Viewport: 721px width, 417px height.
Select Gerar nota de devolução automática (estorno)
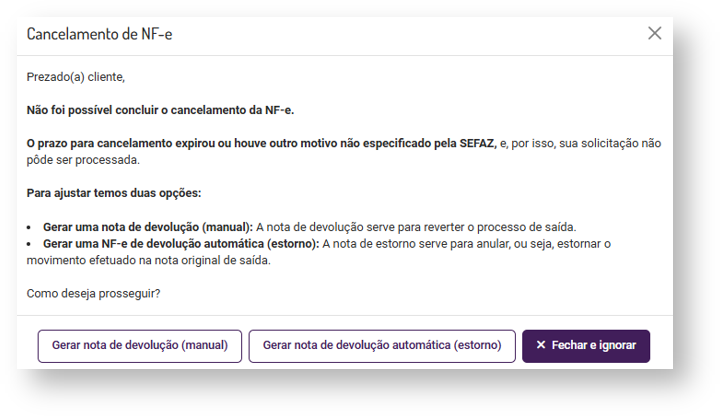pos(382,345)
